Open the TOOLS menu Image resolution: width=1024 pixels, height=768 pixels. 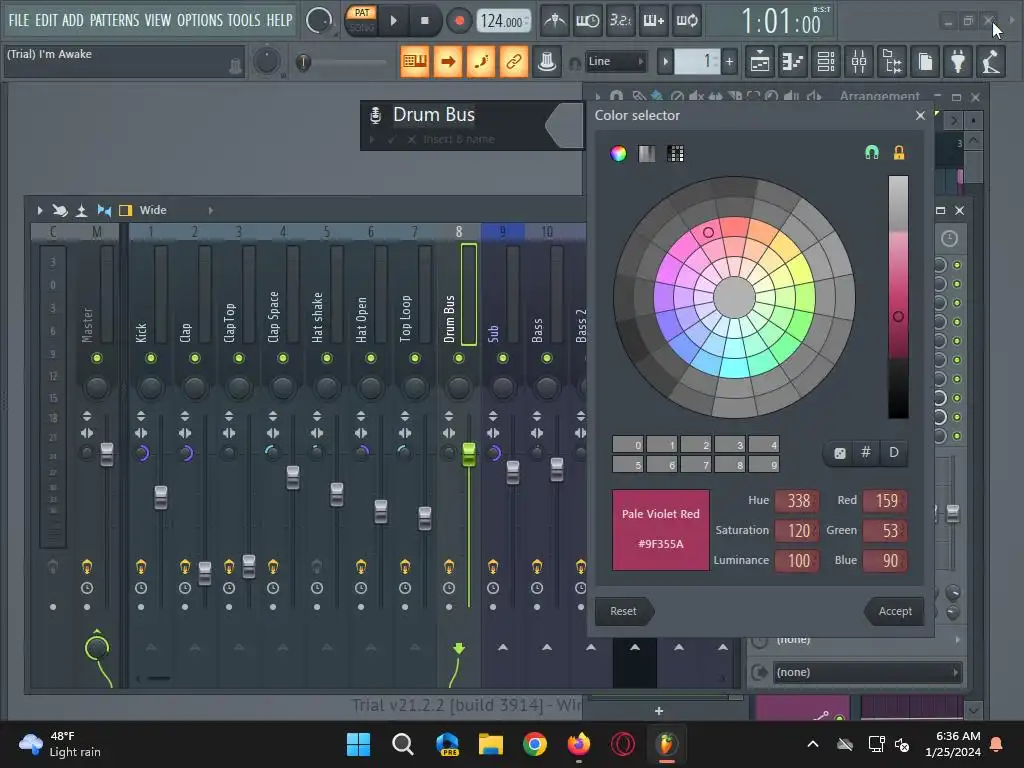pyautogui.click(x=244, y=20)
